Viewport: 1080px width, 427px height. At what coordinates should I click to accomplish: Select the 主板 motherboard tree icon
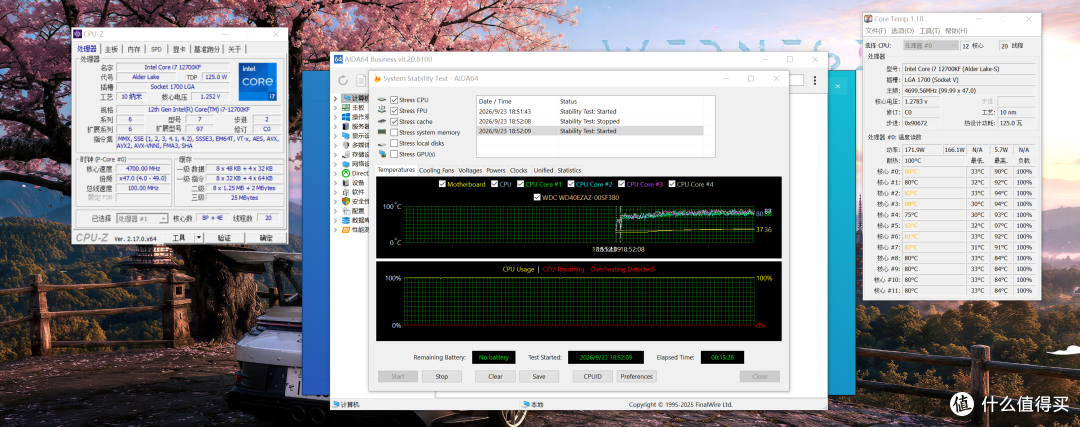[346, 107]
